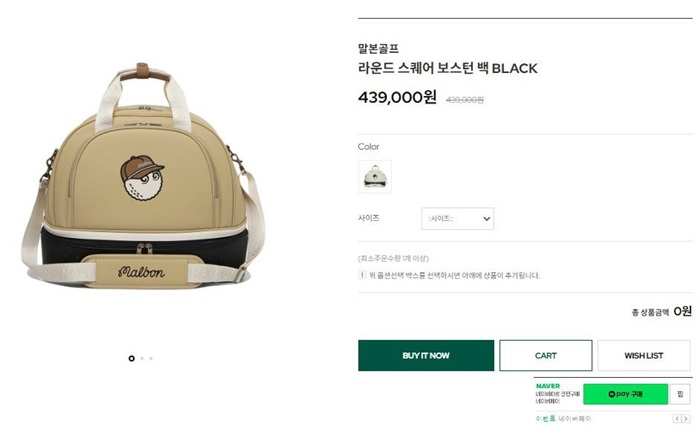Click the NAVER logo text
The height and width of the screenshot is (429, 700).
tap(548, 385)
